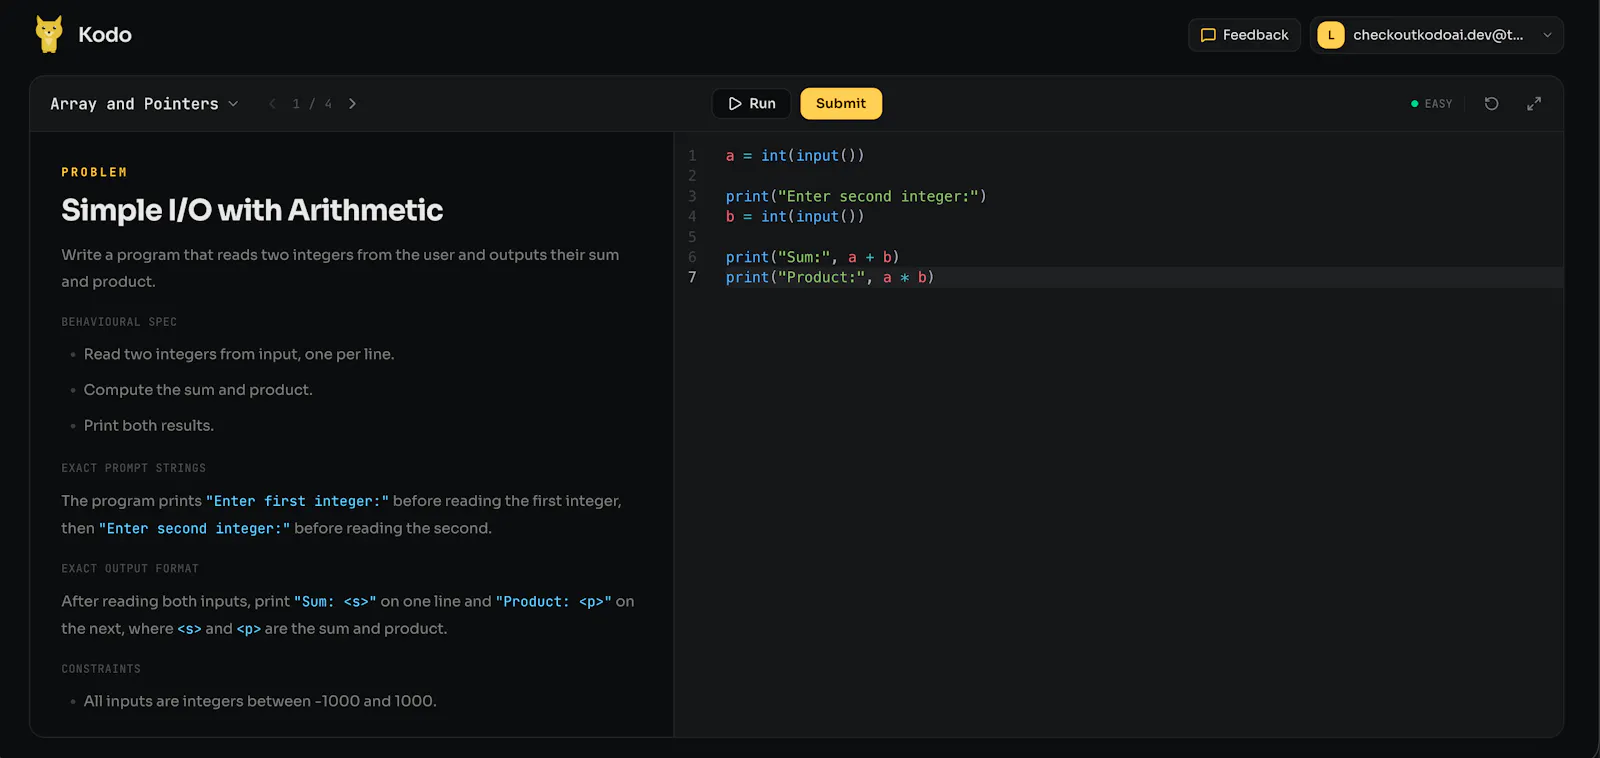Click the "Product: <p>" format string
This screenshot has height=758, width=1600.
point(553,601)
